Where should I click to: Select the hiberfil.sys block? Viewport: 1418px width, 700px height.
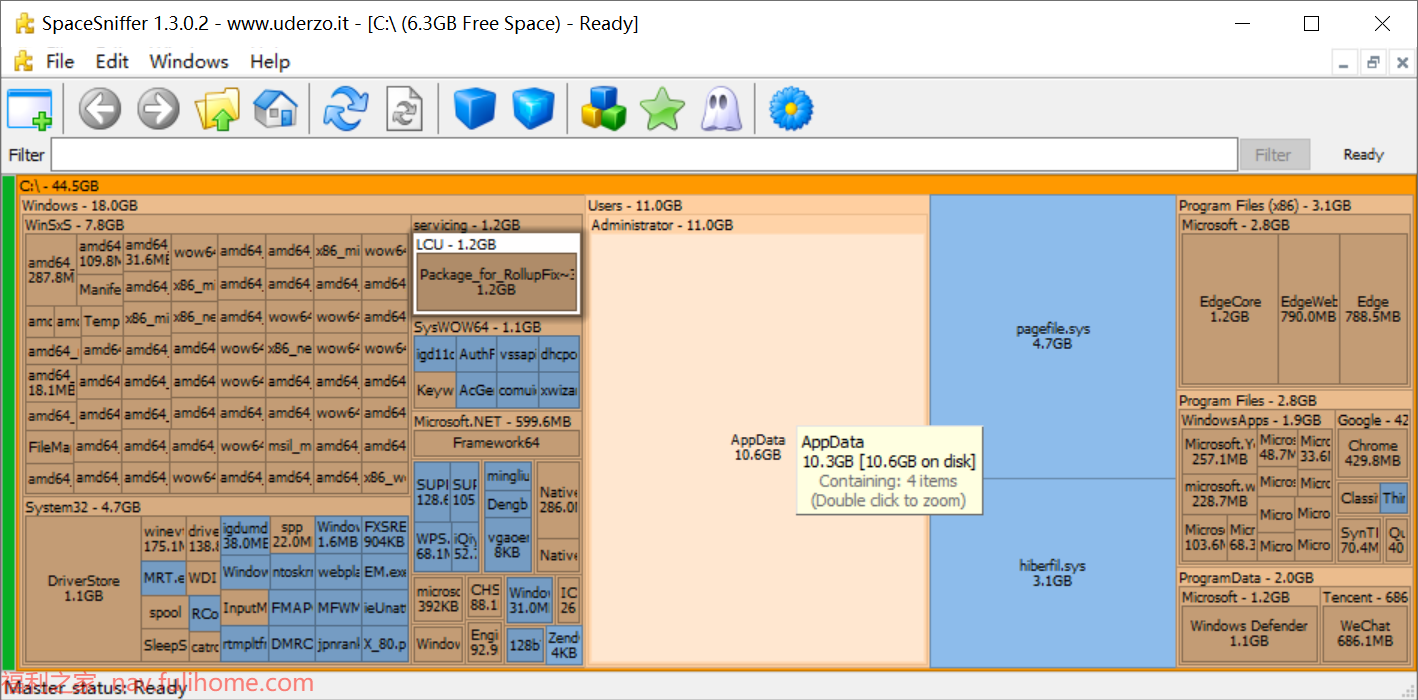[x=1052, y=573]
